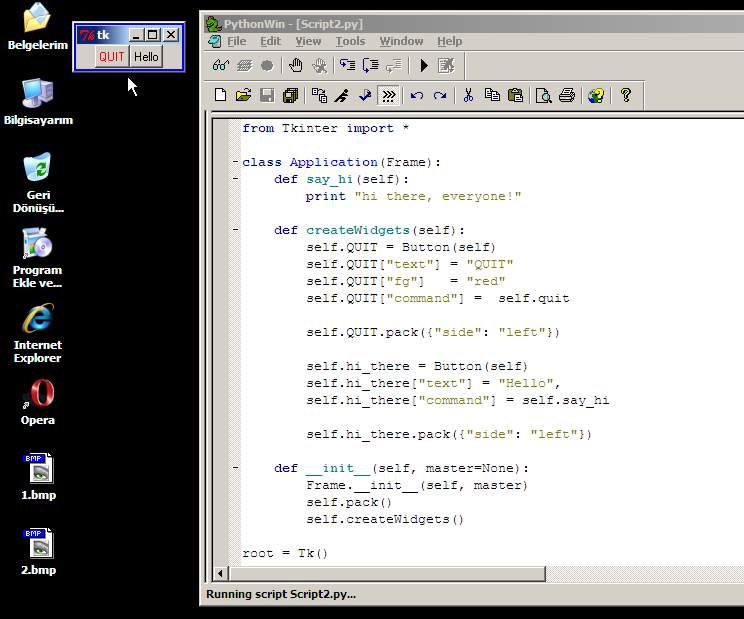Image resolution: width=744 pixels, height=619 pixels.
Task: Paste from clipboard with Paste icon
Action: pos(515,95)
